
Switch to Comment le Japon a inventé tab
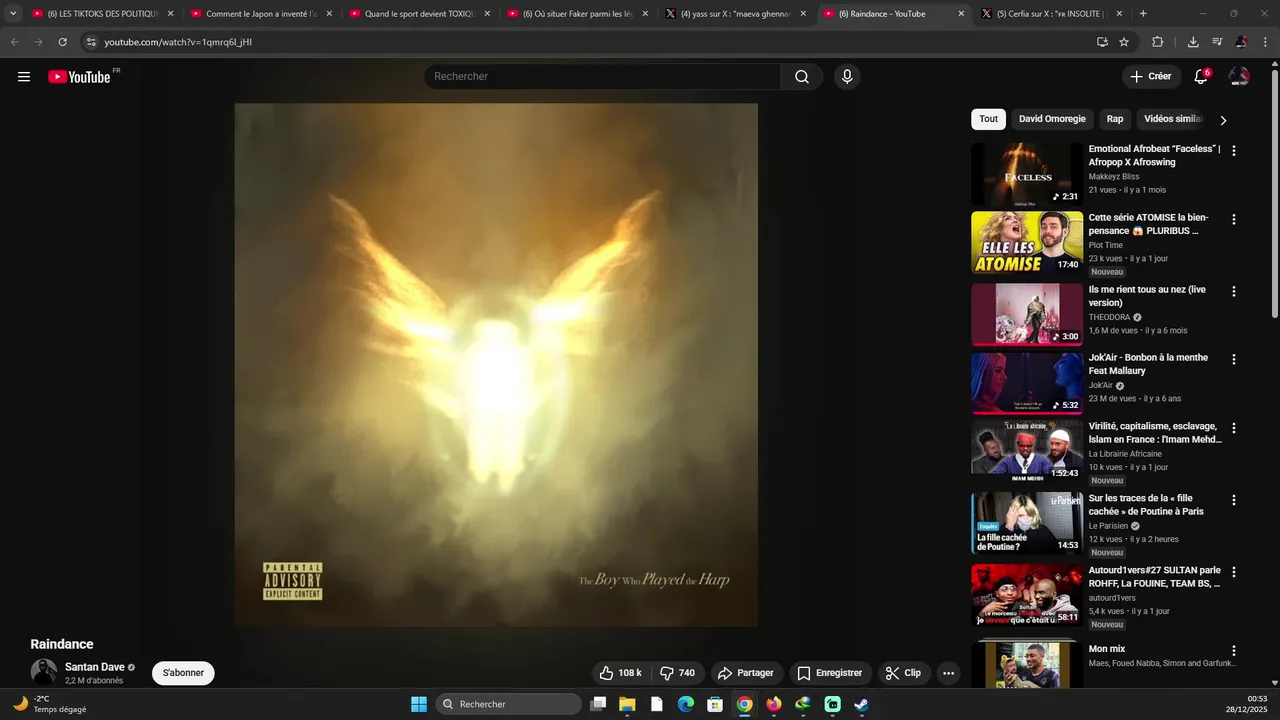tap(260, 14)
